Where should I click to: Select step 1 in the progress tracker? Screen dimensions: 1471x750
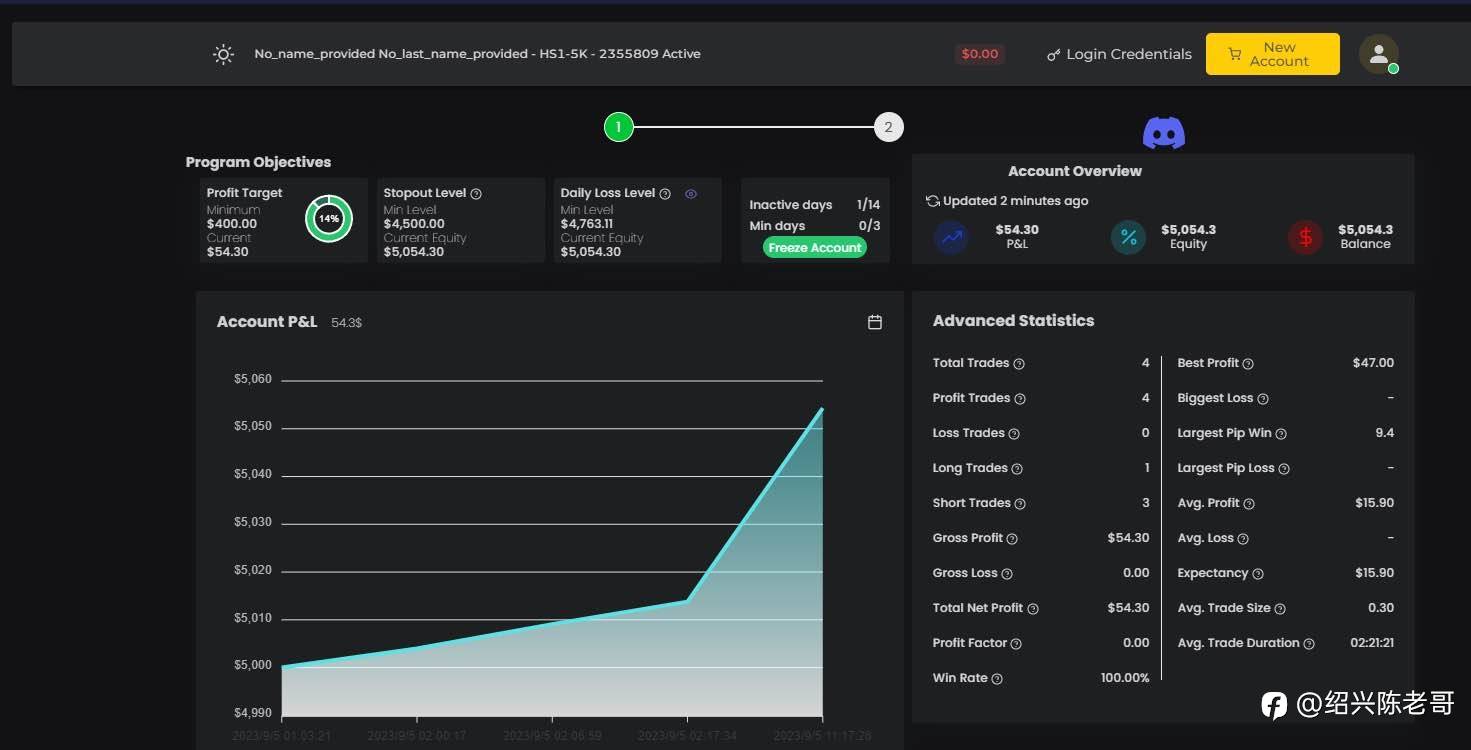click(x=619, y=127)
